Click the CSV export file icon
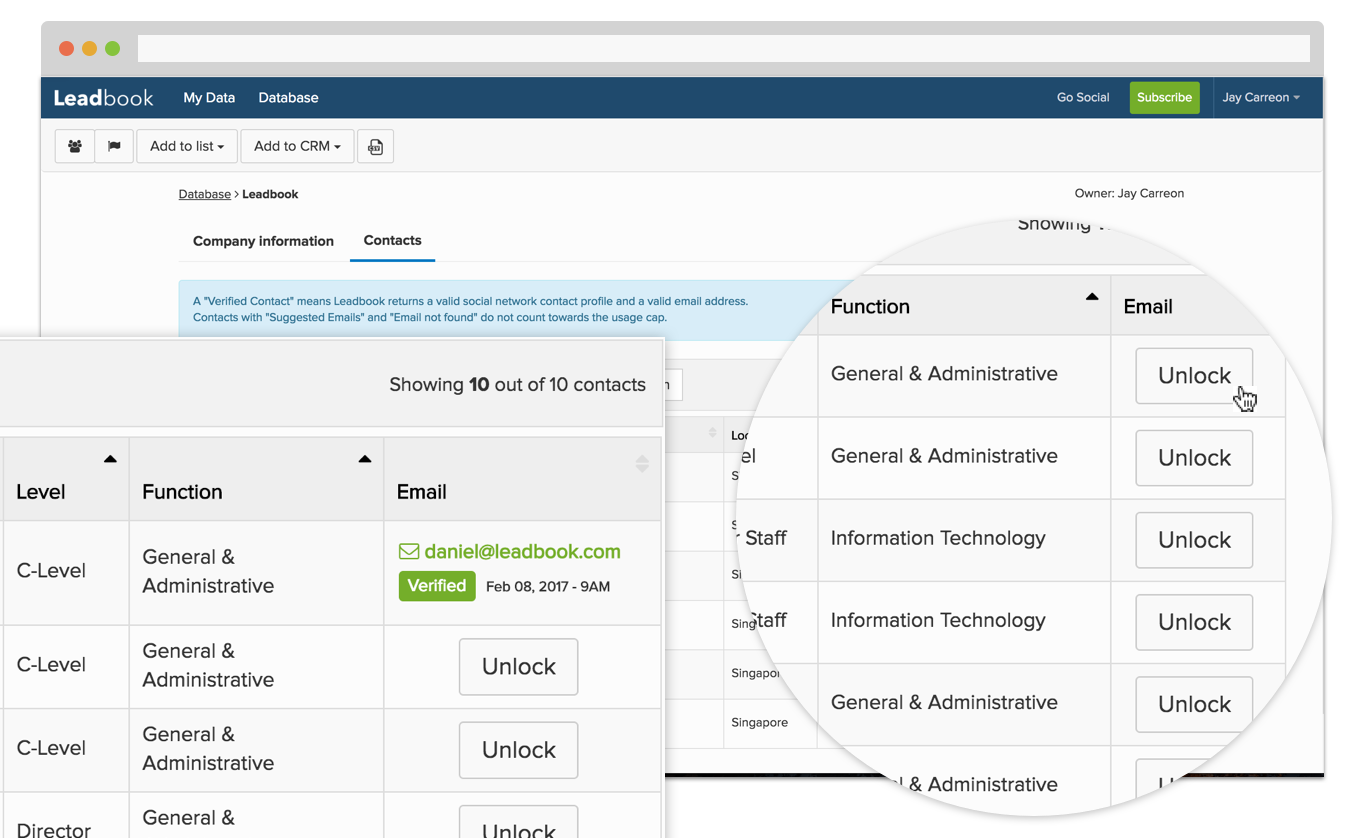1350x838 pixels. coord(375,146)
